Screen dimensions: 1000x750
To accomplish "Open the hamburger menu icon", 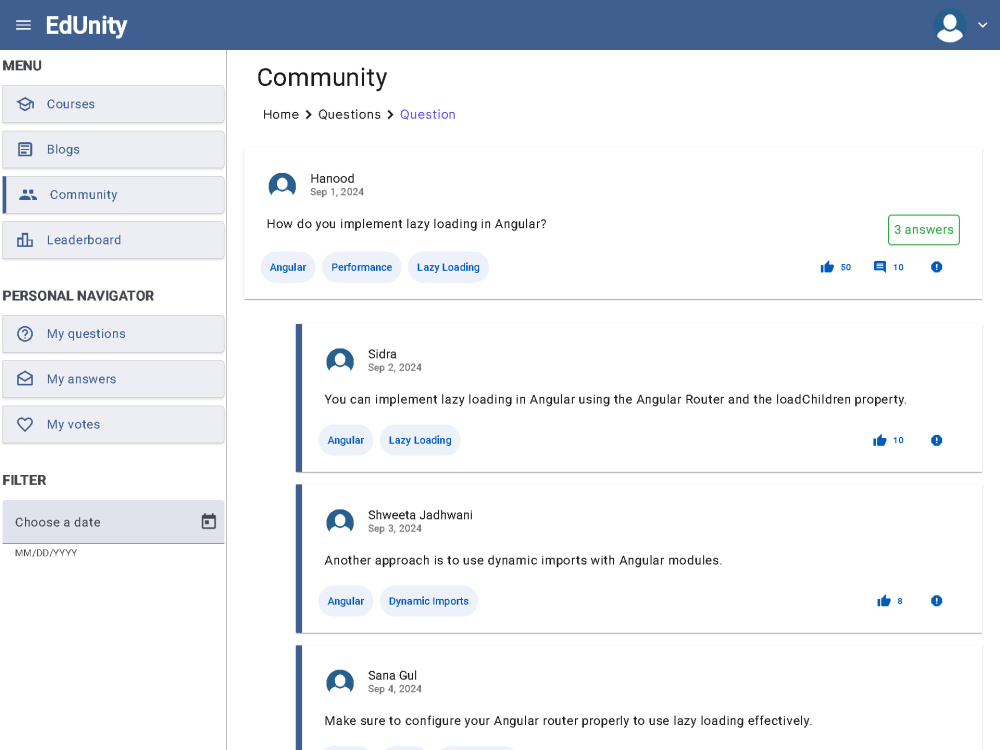I will click(23, 26).
